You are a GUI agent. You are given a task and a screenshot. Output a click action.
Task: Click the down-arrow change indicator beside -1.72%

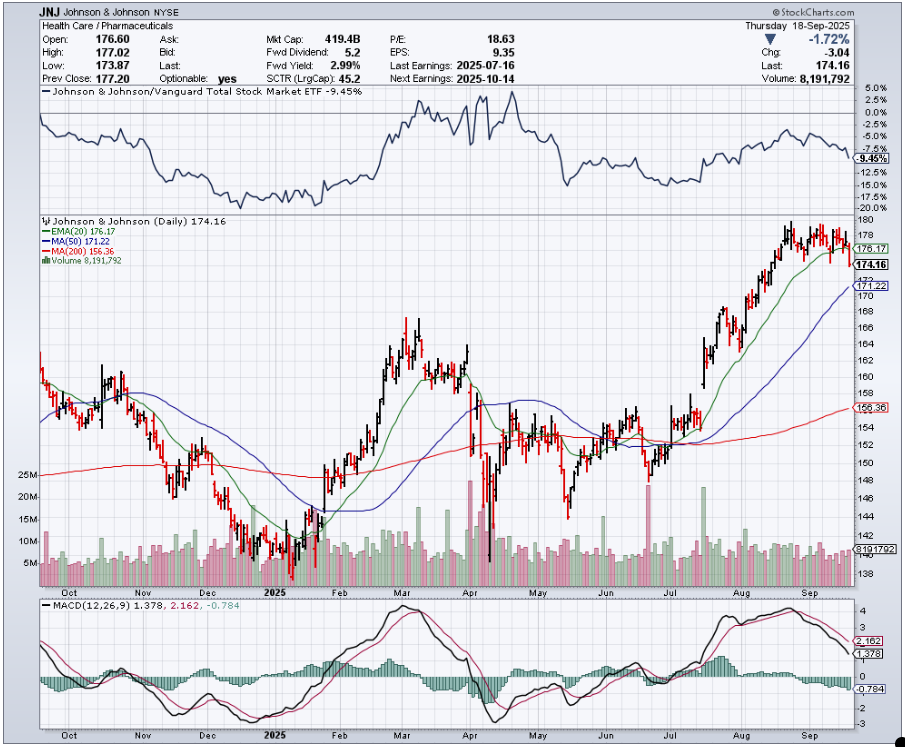coord(770,39)
